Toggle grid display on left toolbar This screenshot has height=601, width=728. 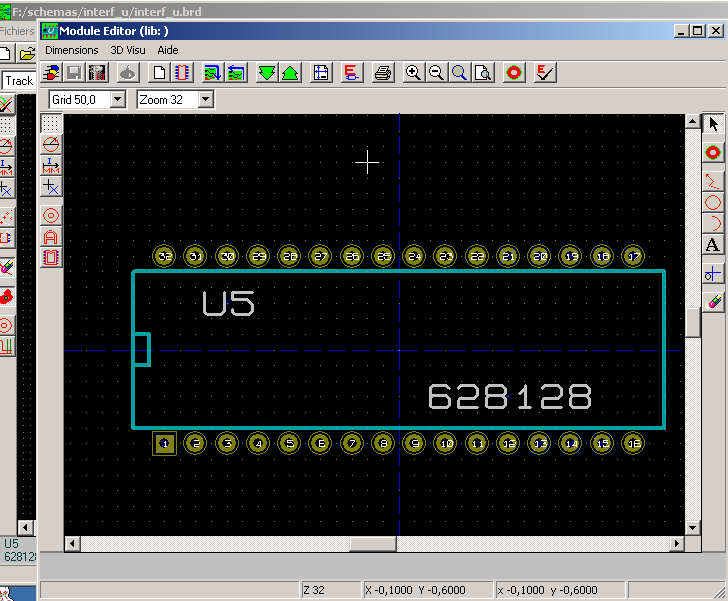pos(51,123)
